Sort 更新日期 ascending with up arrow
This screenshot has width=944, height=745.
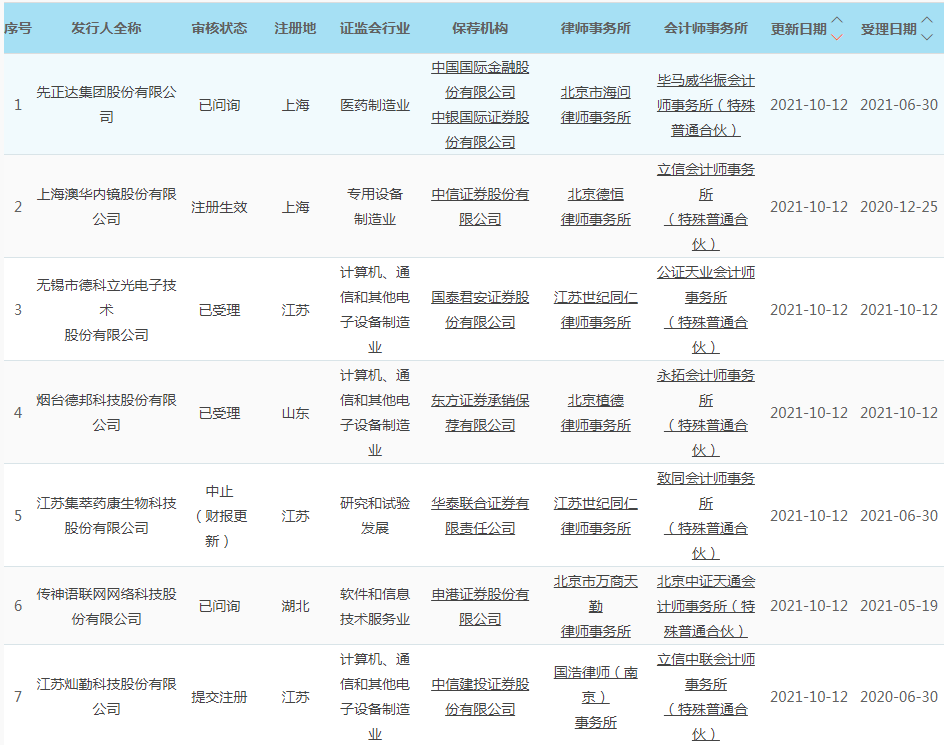pos(837,21)
